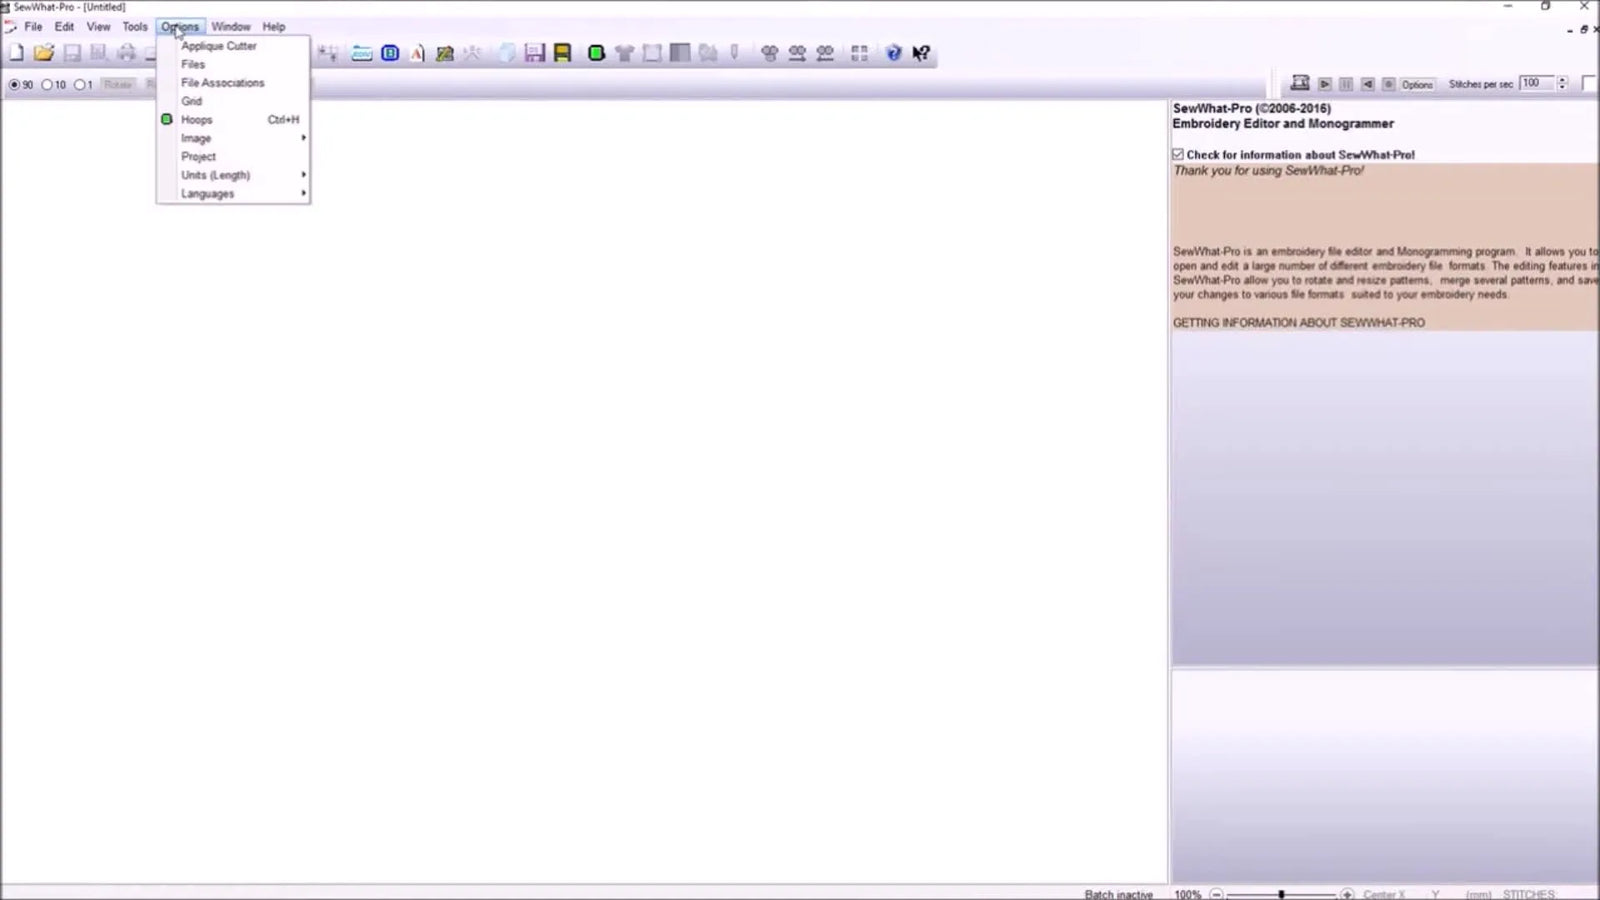Click GETTING INFORMATION ABOUT SEWWHAT-PRO heading
1600x900 pixels.
click(x=1298, y=323)
